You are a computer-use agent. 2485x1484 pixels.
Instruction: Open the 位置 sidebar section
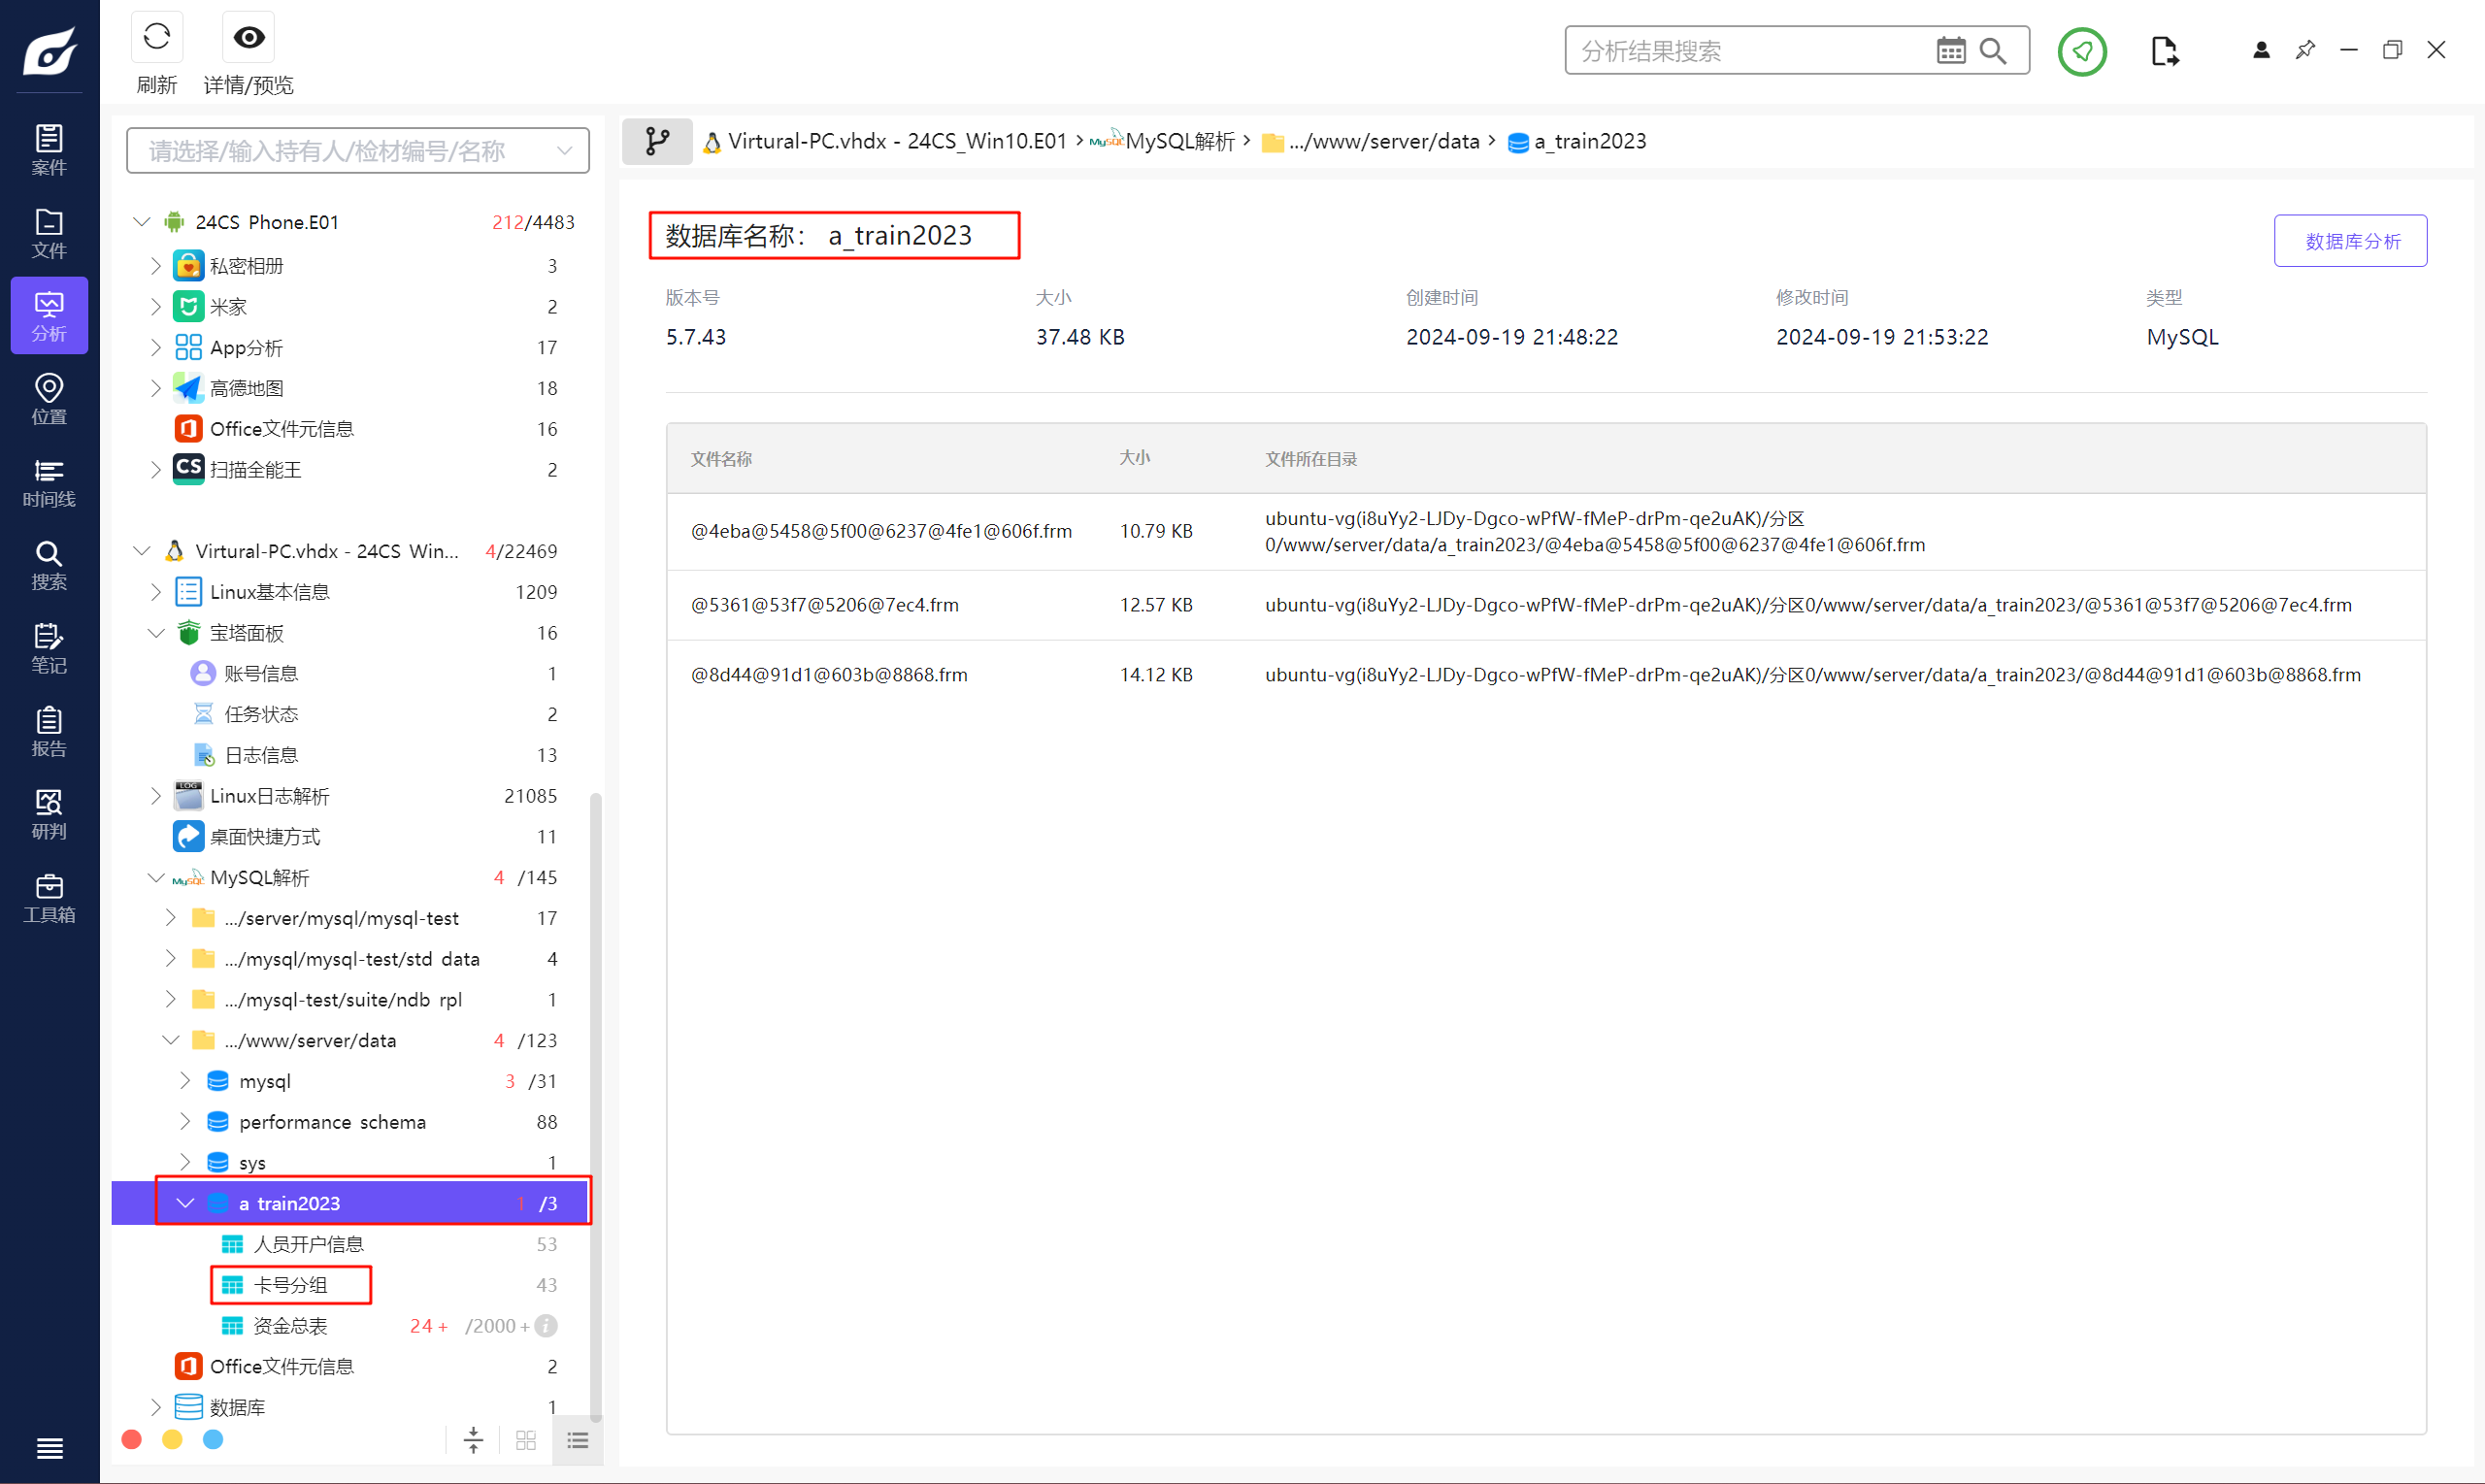point(49,399)
